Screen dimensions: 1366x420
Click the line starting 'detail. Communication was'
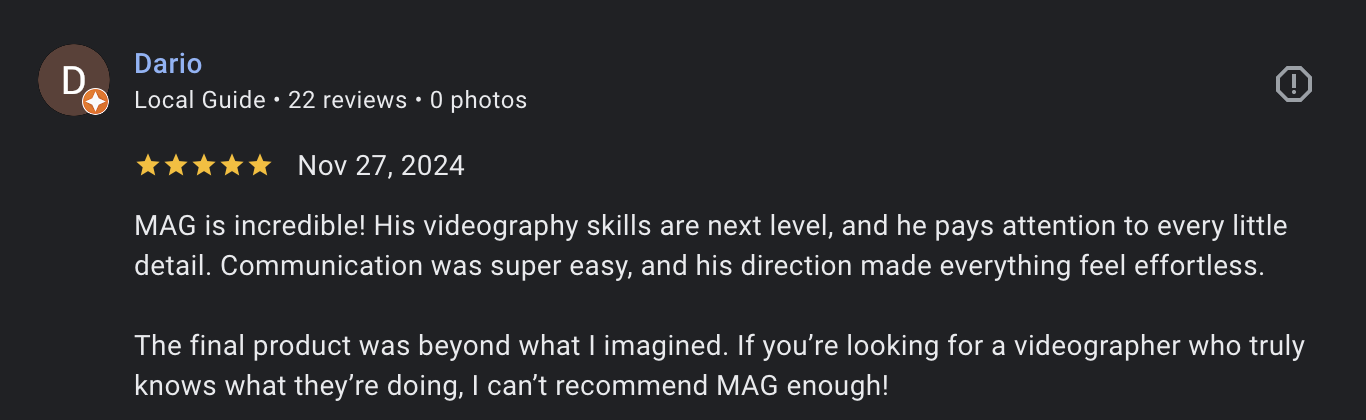click(700, 267)
